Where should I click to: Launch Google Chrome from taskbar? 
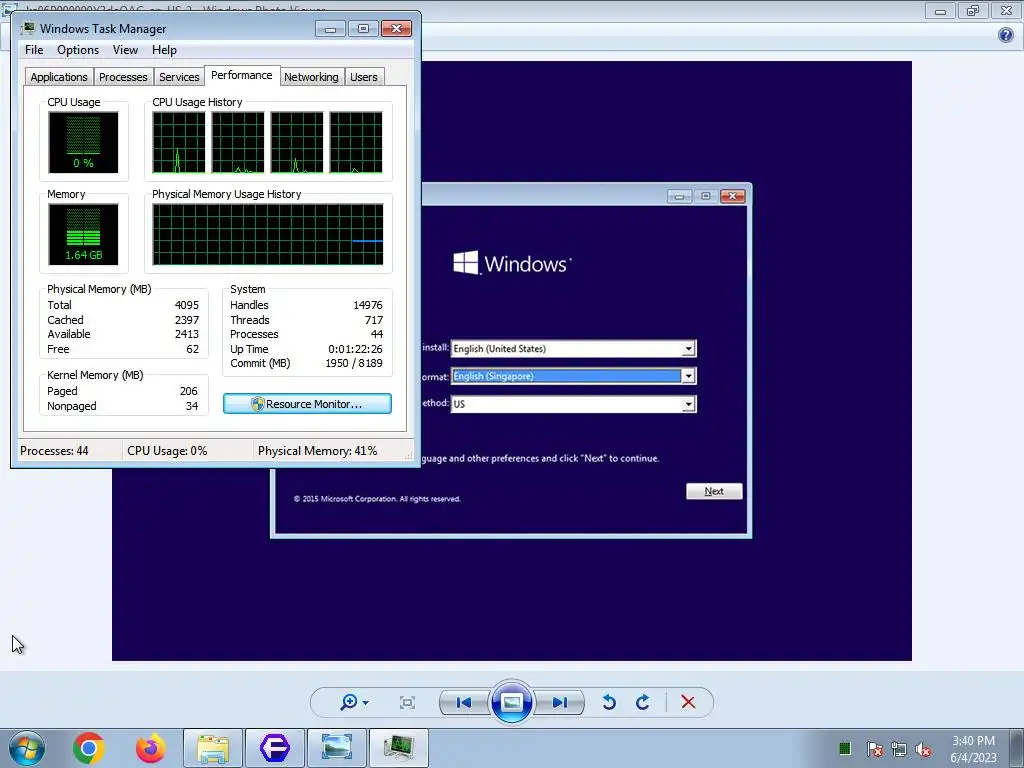pyautogui.click(x=89, y=748)
